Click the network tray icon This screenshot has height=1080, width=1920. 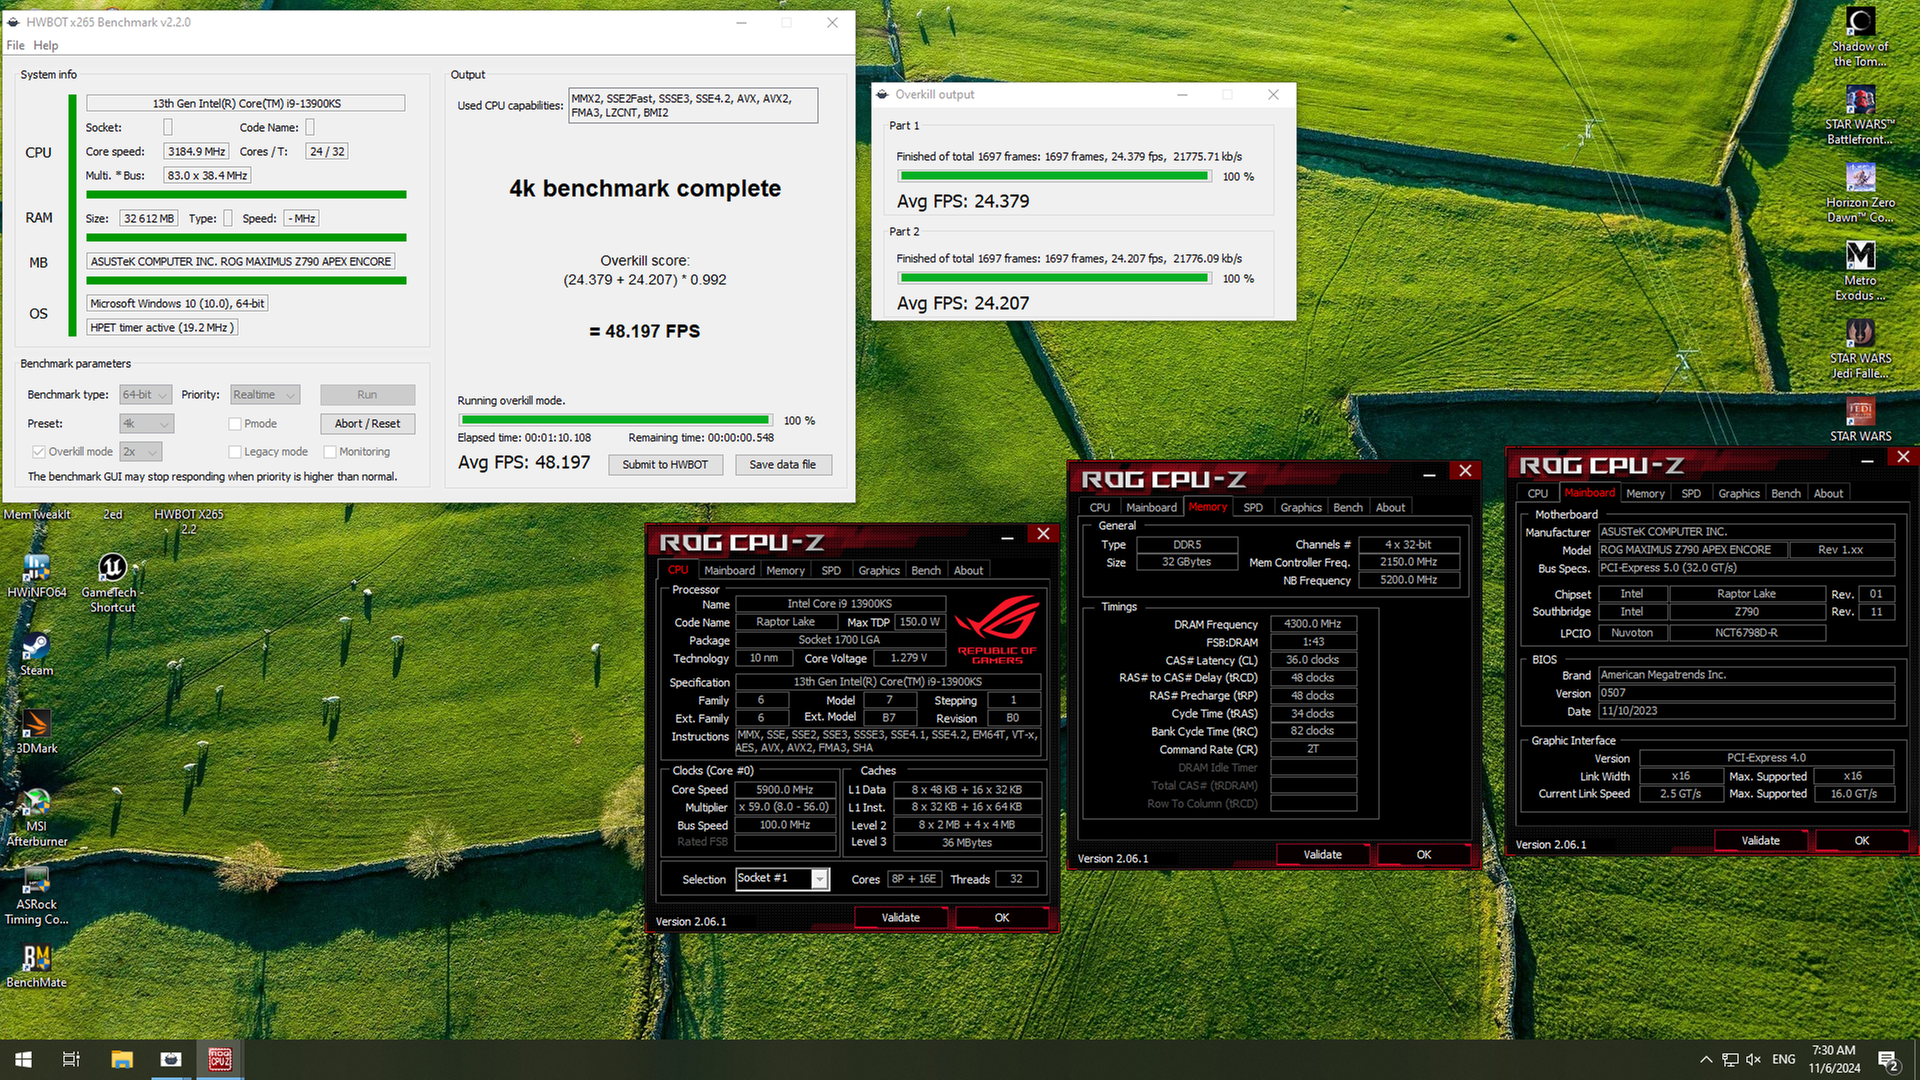1730,1059
